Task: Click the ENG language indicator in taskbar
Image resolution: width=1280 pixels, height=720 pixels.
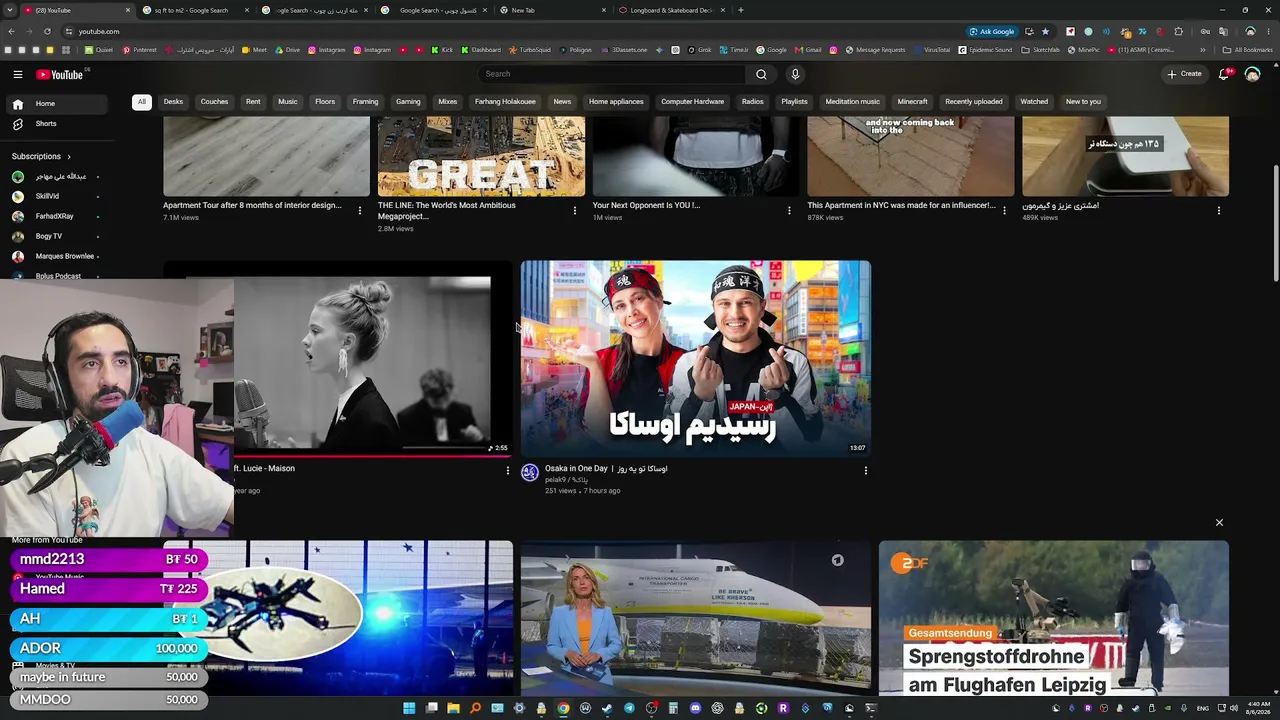Action: (1203, 709)
